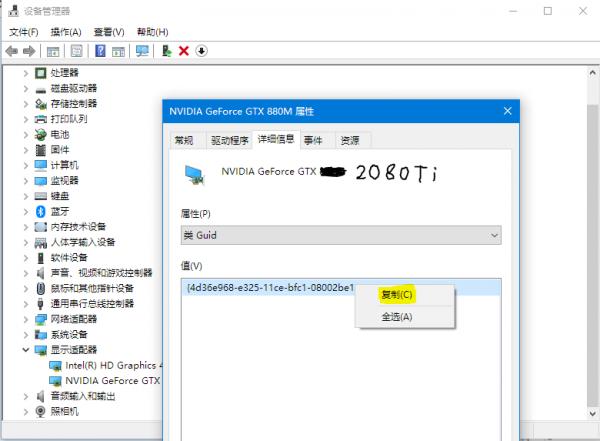The image size is (600, 441).
Task: Click the 处理器 processor icon
Action: (x=41, y=73)
